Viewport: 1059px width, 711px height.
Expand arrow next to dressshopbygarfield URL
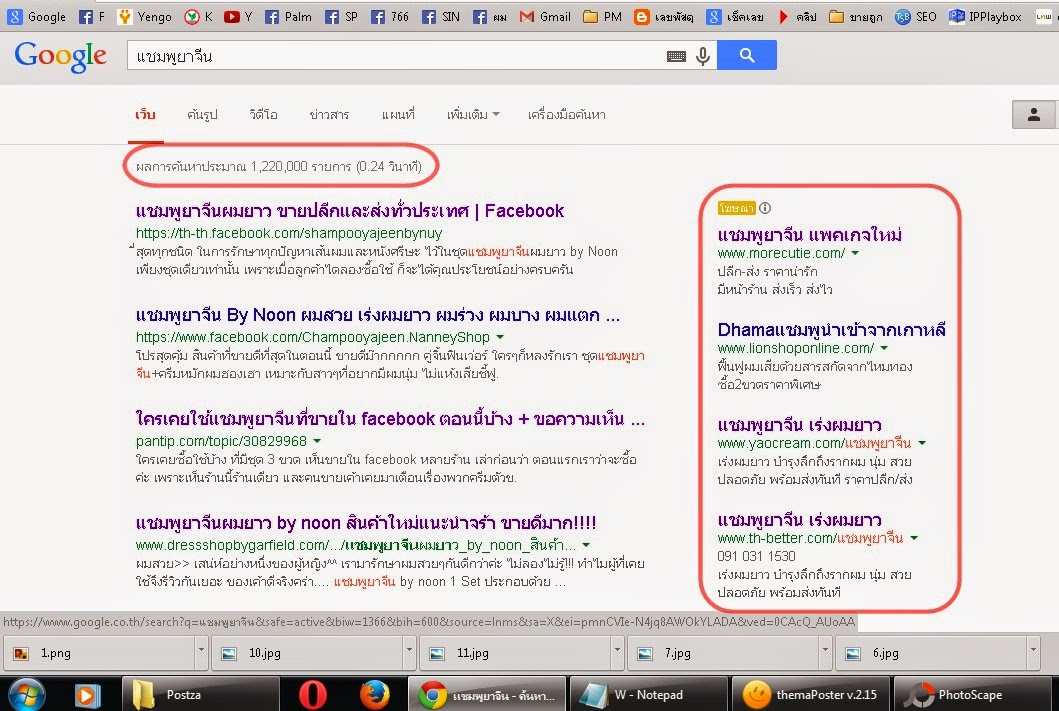coord(586,545)
